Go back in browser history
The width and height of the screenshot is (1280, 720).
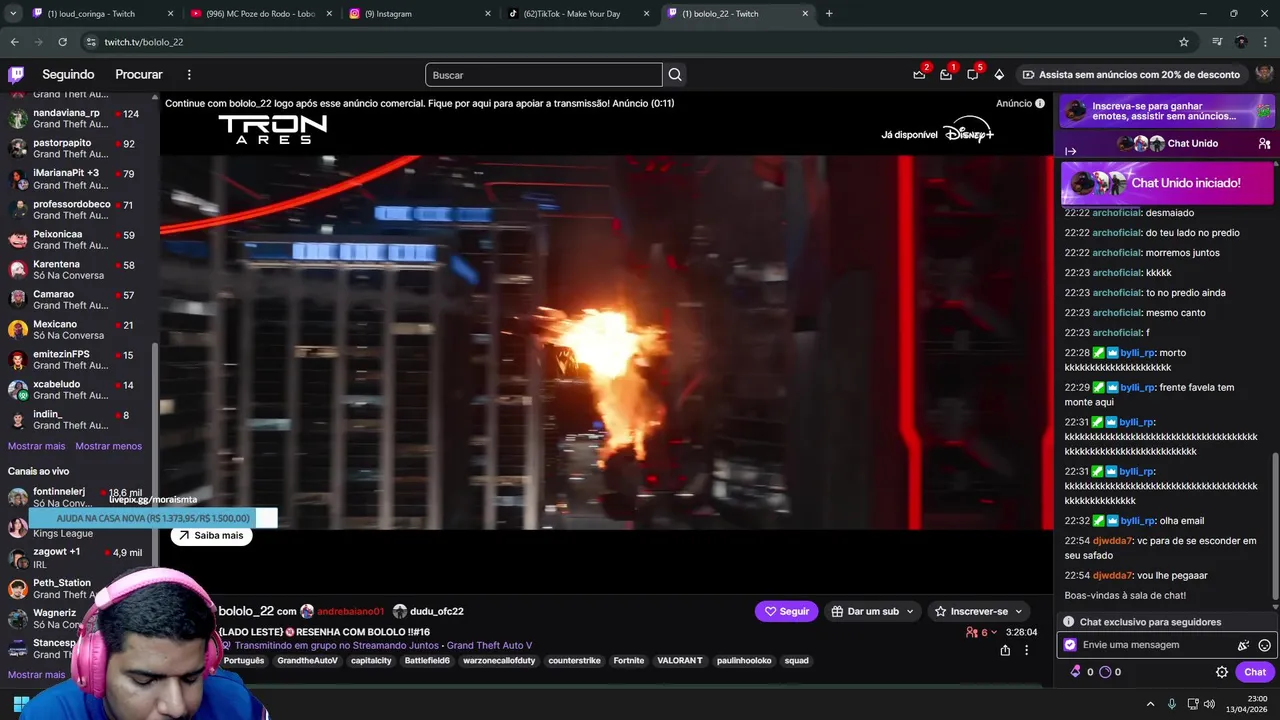(14, 42)
